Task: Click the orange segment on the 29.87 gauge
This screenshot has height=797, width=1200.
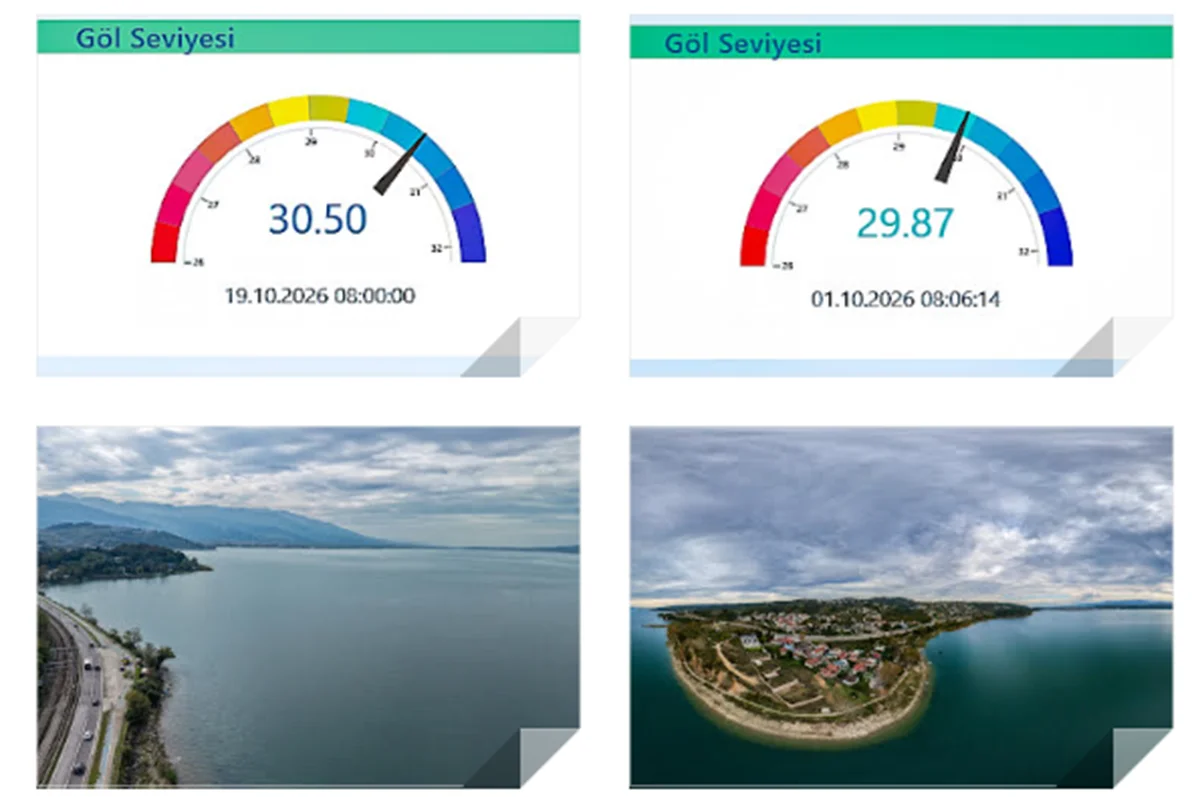Action: tap(841, 126)
